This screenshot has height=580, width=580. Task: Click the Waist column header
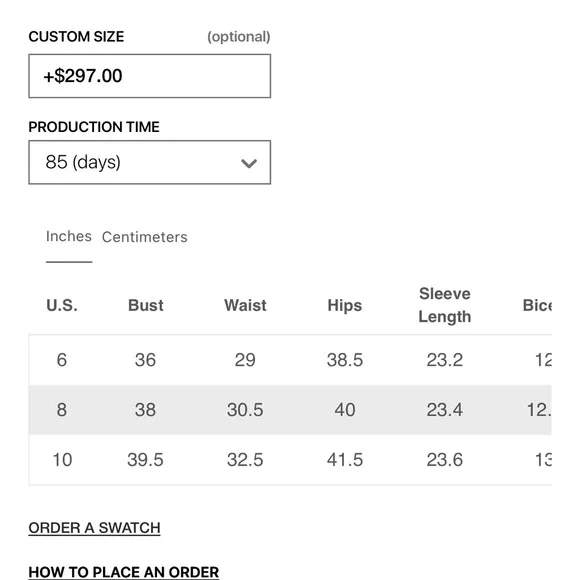[x=245, y=306]
